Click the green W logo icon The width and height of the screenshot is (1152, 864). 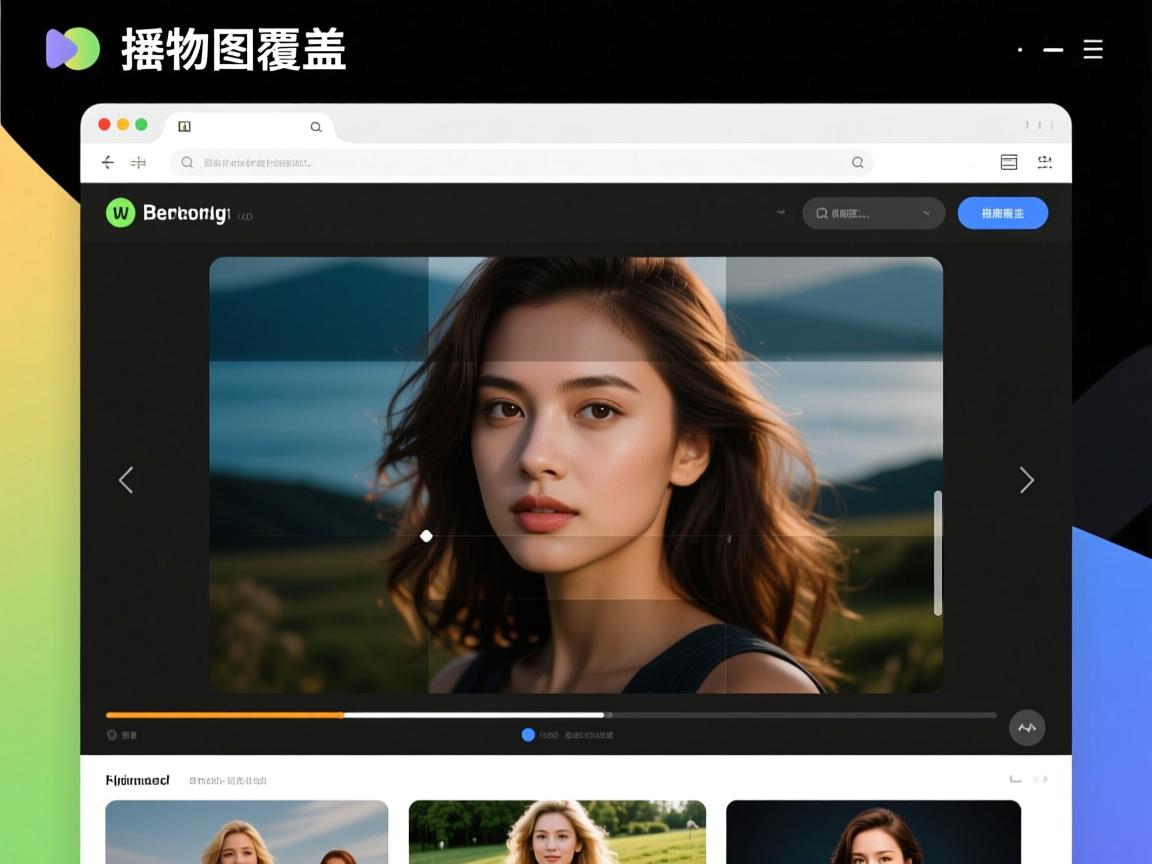[x=120, y=213]
